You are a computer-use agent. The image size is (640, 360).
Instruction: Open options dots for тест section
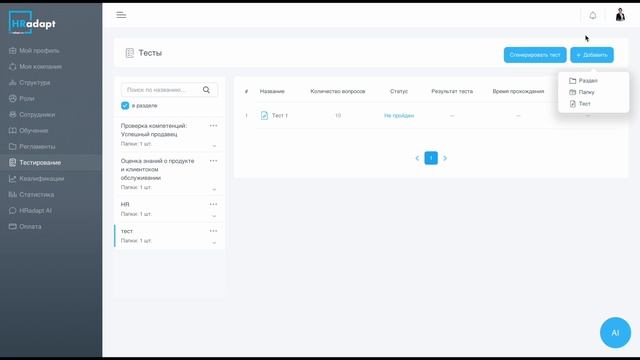213,231
